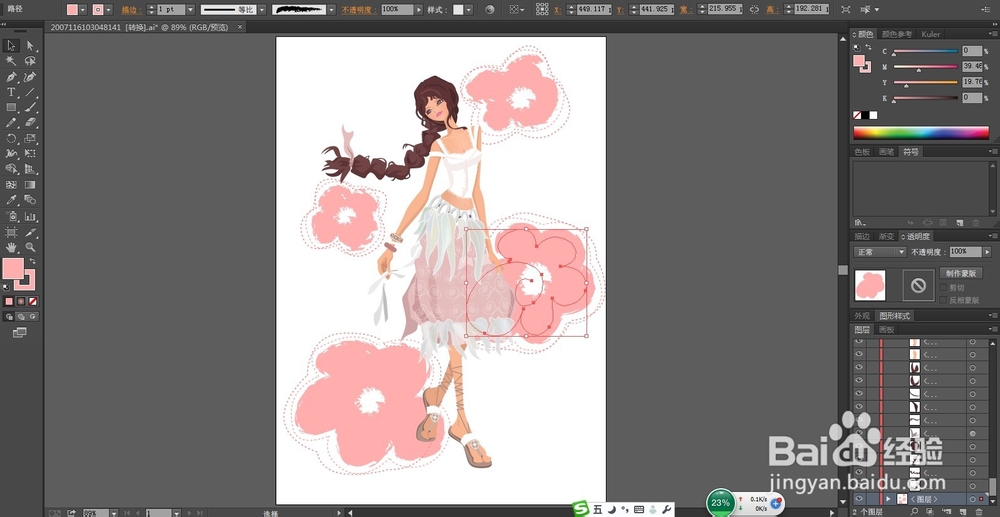Select the Type tool

(11, 92)
